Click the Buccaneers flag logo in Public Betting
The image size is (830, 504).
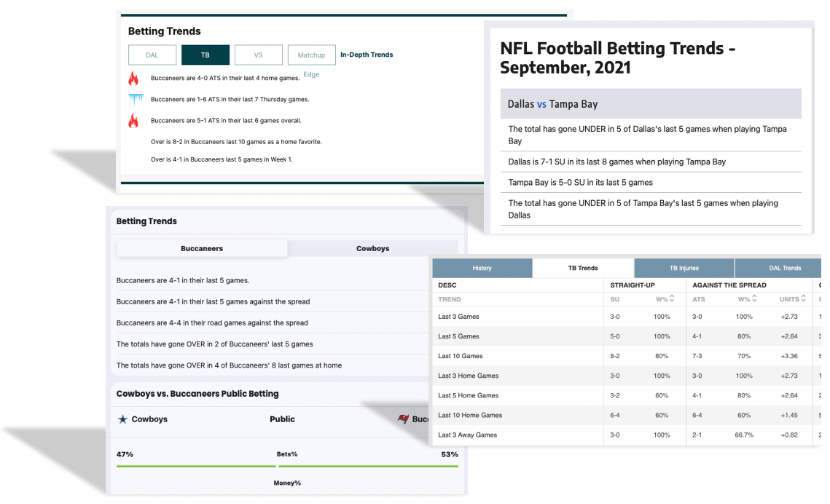pyautogui.click(x=404, y=419)
